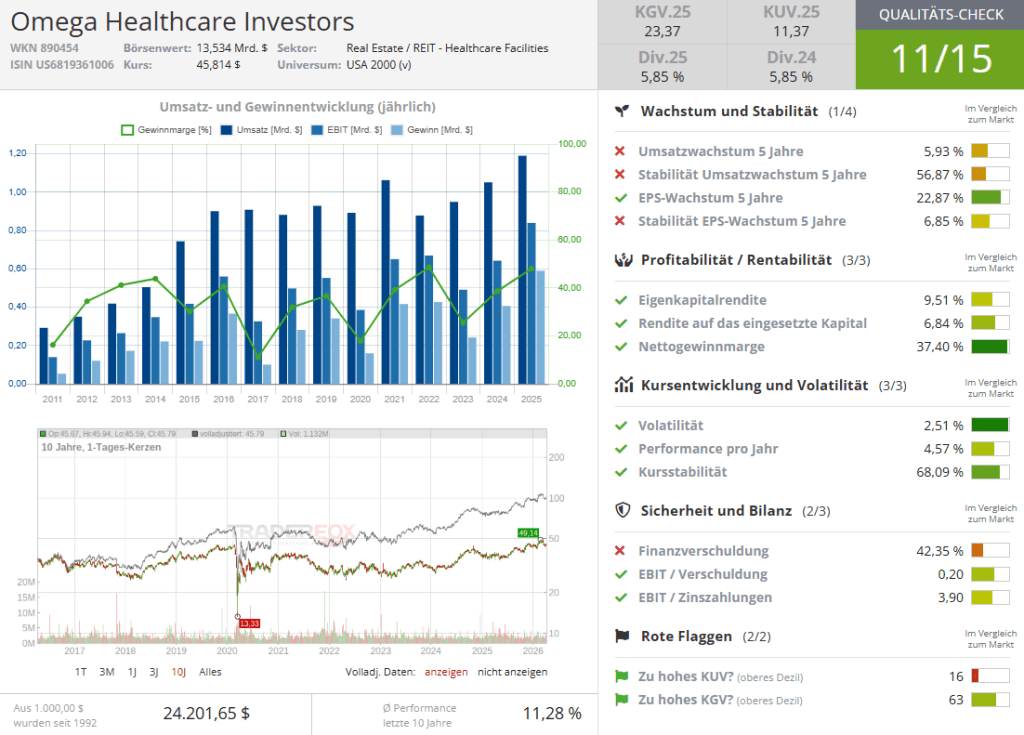Click the rating bar for Eigenkapitalrendite

coord(989,300)
